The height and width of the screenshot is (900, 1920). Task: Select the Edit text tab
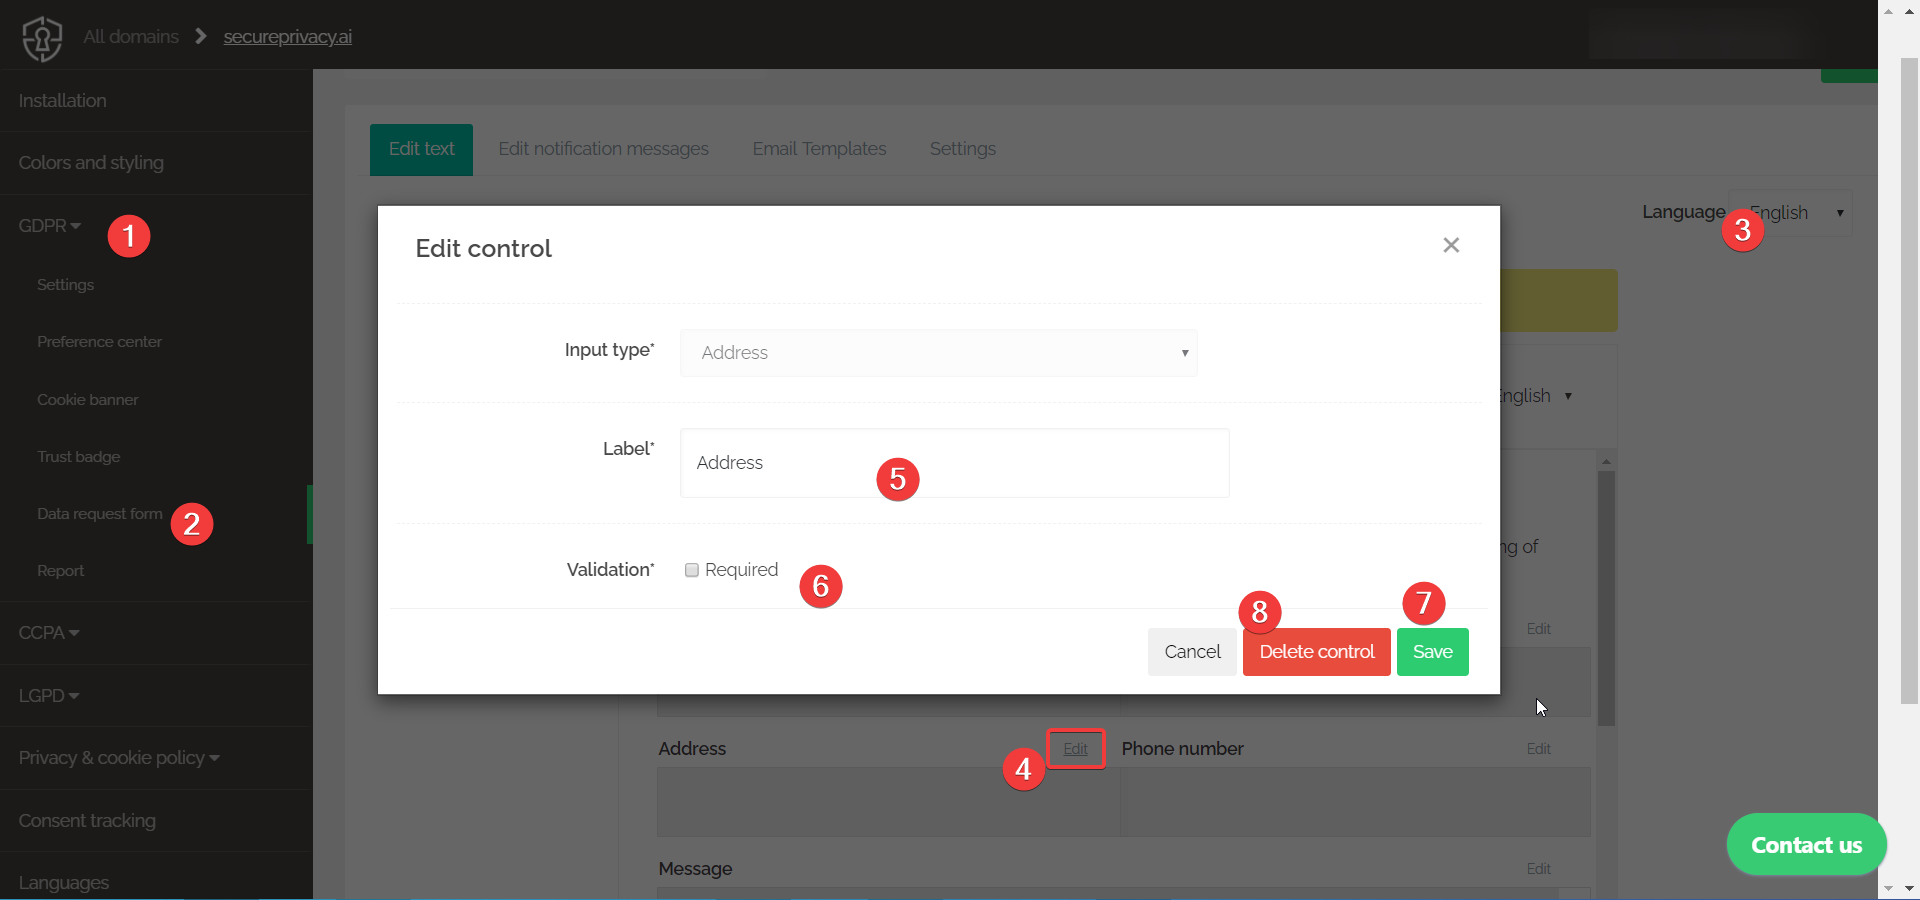pyautogui.click(x=420, y=148)
